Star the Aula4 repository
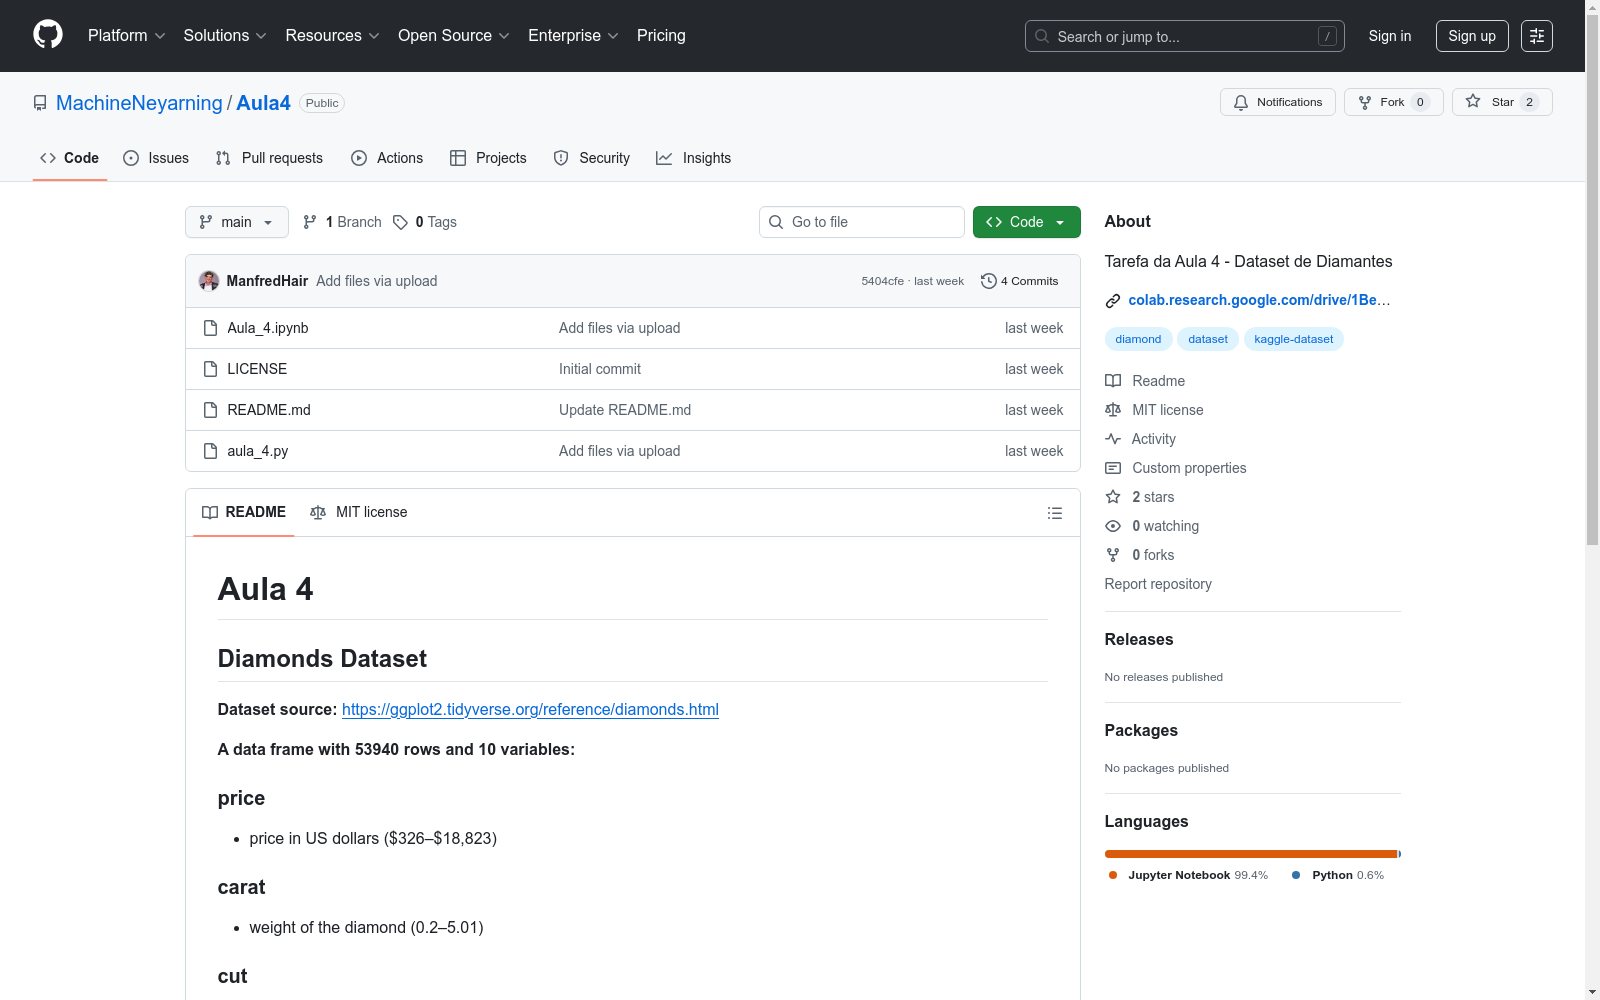 [x=1502, y=102]
